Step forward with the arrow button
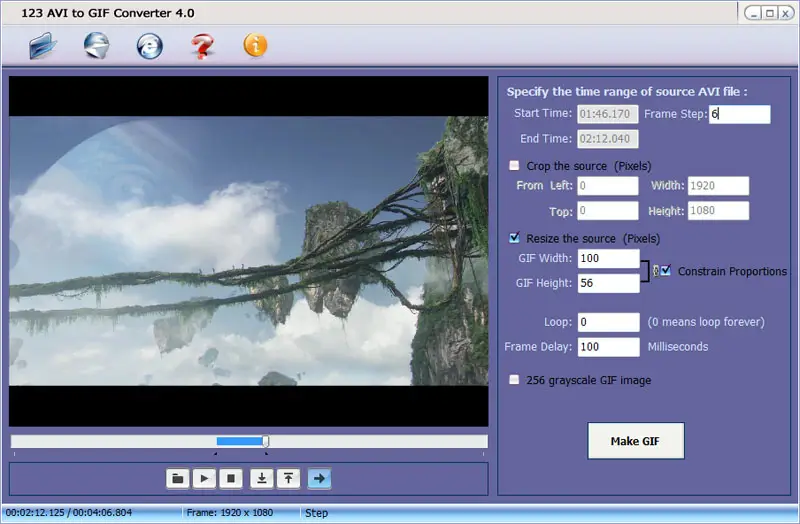 click(x=319, y=479)
